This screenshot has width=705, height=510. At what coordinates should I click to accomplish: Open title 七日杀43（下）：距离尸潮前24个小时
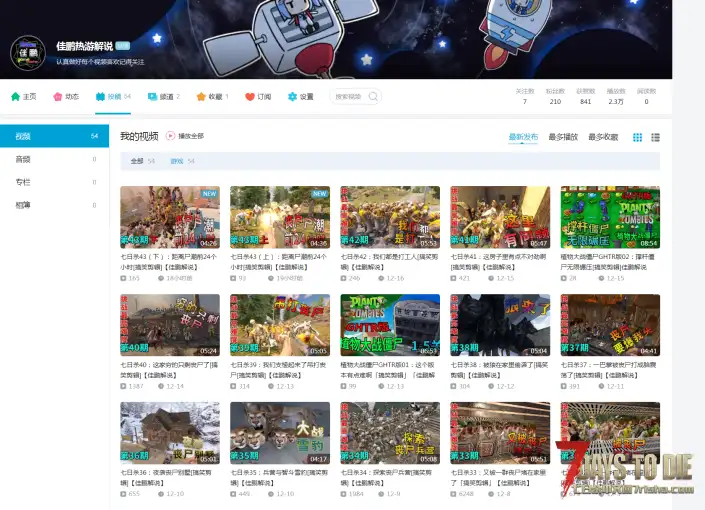coord(169,262)
